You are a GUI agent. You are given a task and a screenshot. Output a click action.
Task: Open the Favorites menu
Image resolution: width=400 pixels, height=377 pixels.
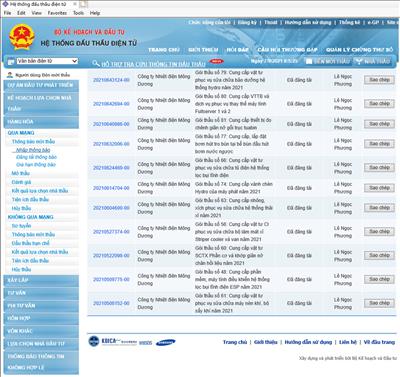pyautogui.click(x=57, y=13)
